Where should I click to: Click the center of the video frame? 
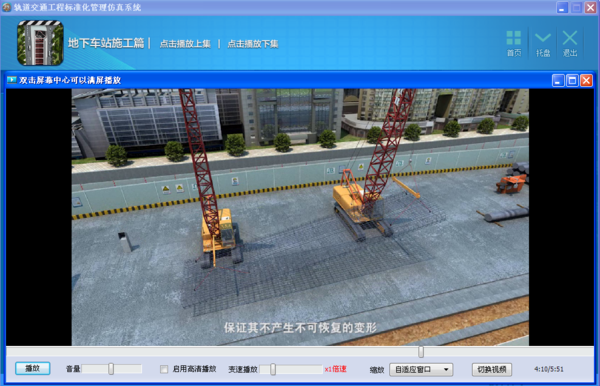300,217
